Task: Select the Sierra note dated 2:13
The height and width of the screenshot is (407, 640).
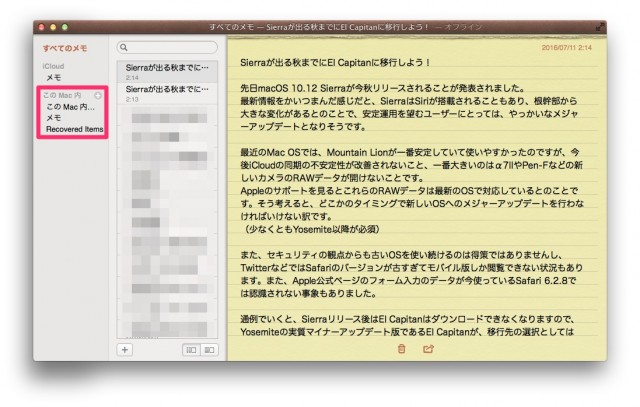Action: pyautogui.click(x=167, y=93)
